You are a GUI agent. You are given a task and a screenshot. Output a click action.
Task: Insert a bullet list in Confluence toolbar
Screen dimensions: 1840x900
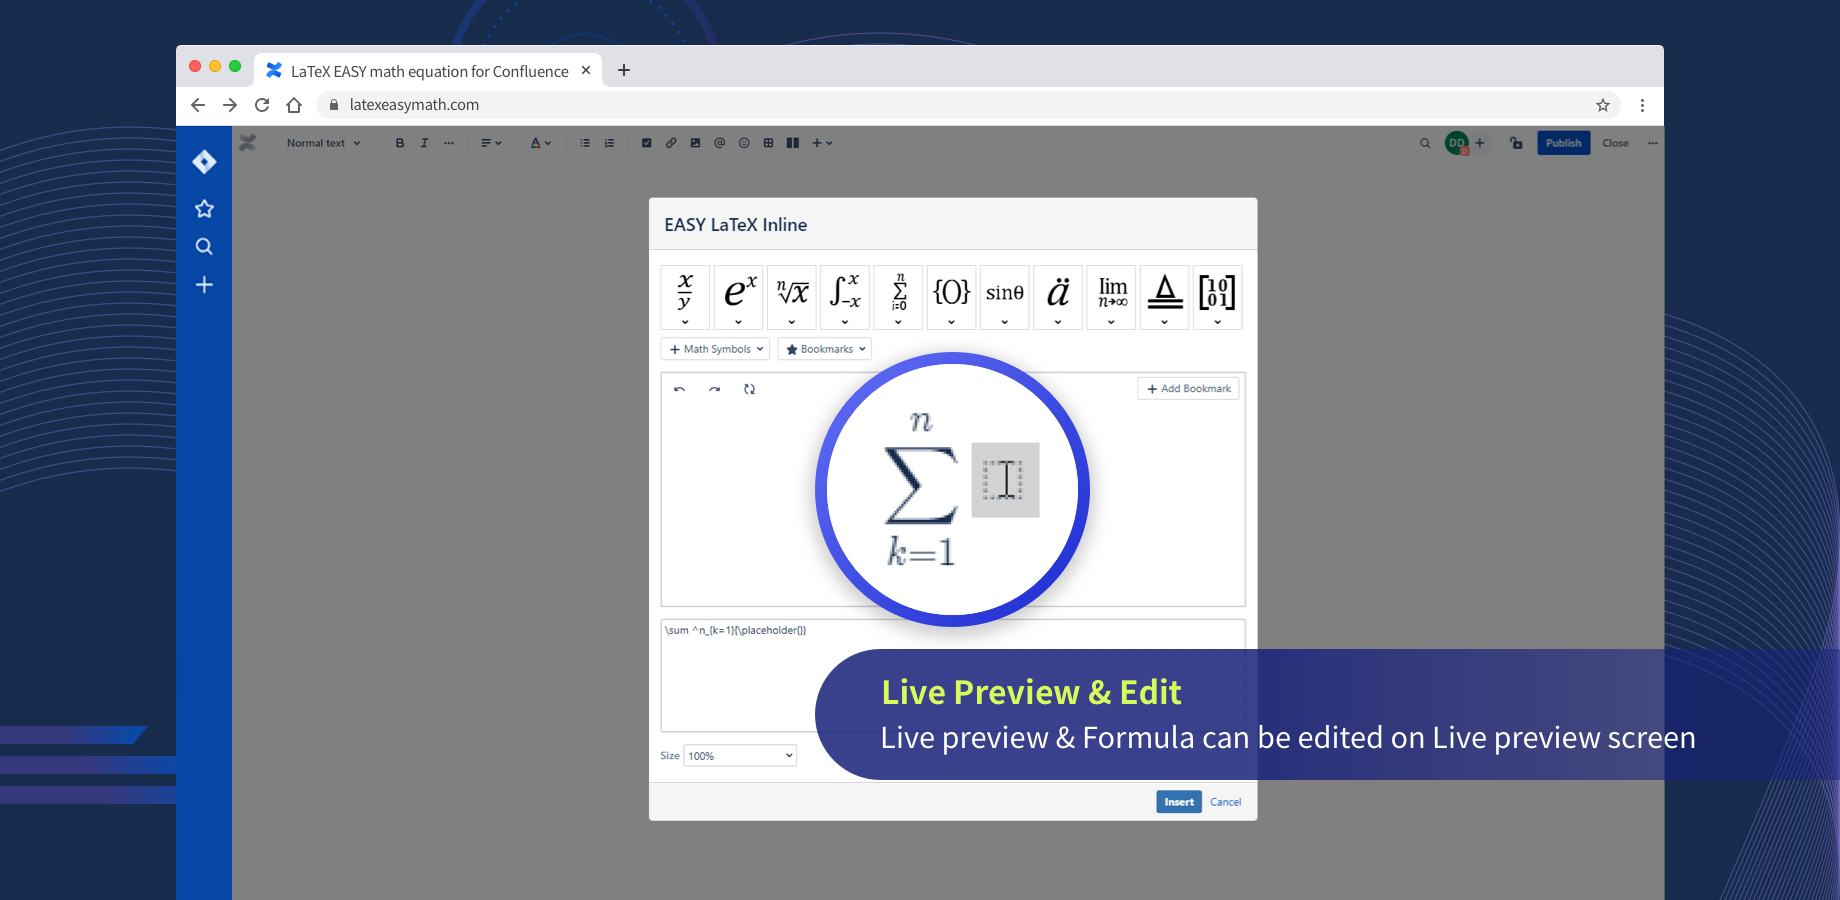pyautogui.click(x=585, y=143)
